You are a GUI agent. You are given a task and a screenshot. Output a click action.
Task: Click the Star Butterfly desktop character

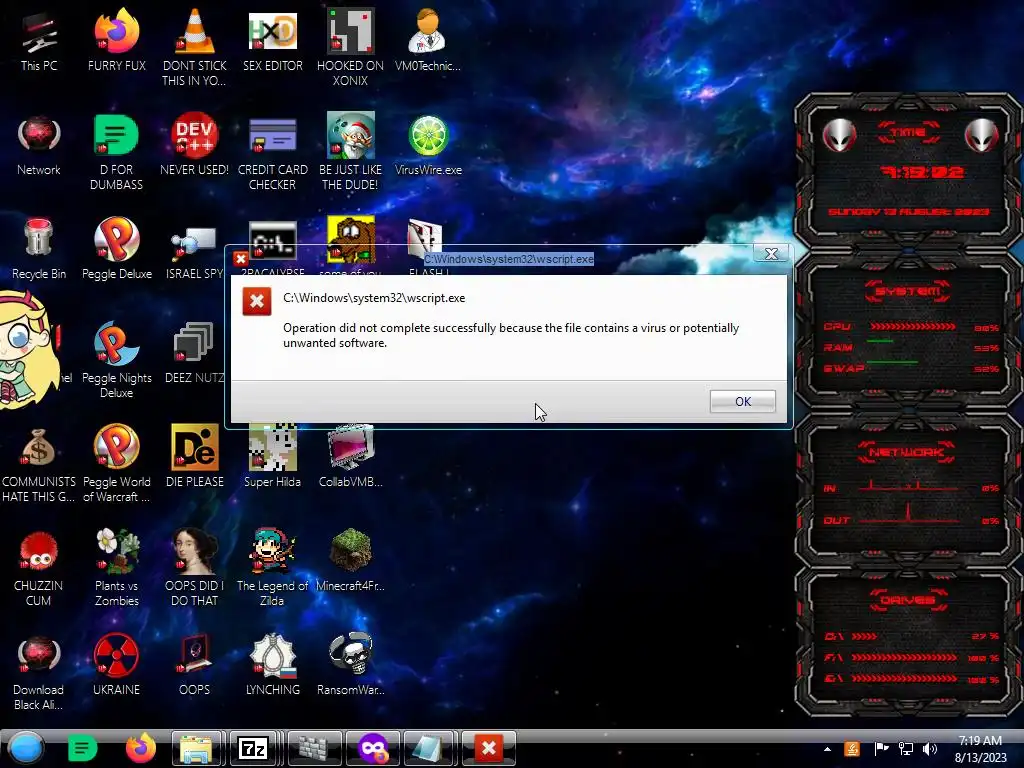pos(27,350)
